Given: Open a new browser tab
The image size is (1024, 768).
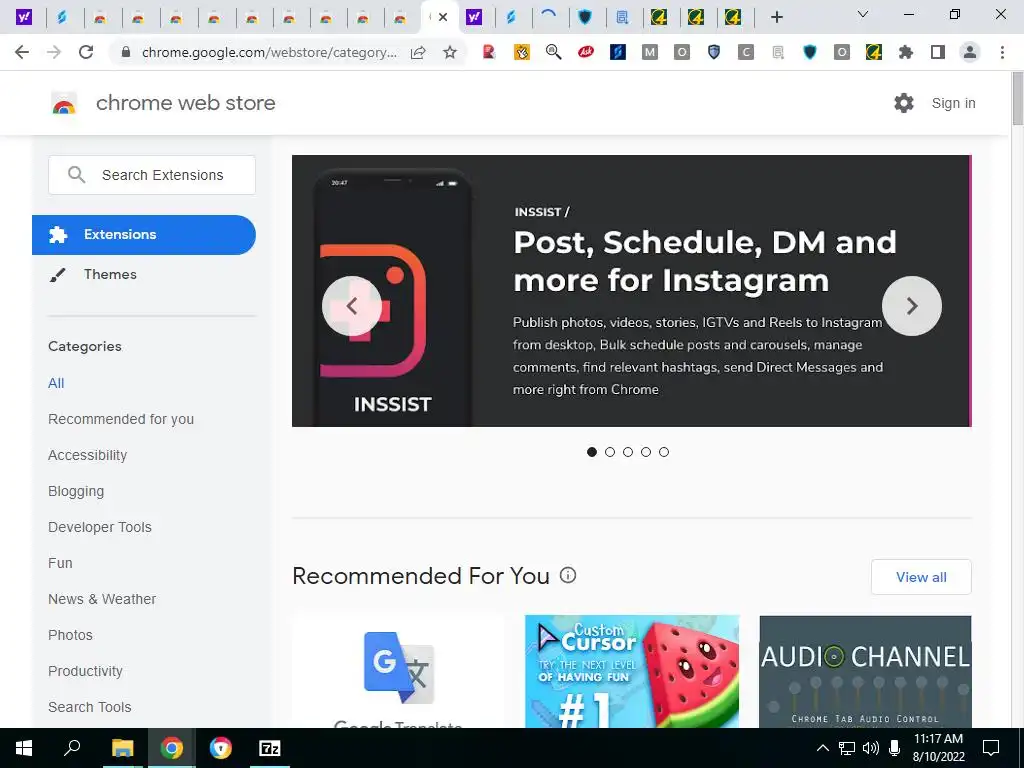Looking at the screenshot, I should click(776, 17).
